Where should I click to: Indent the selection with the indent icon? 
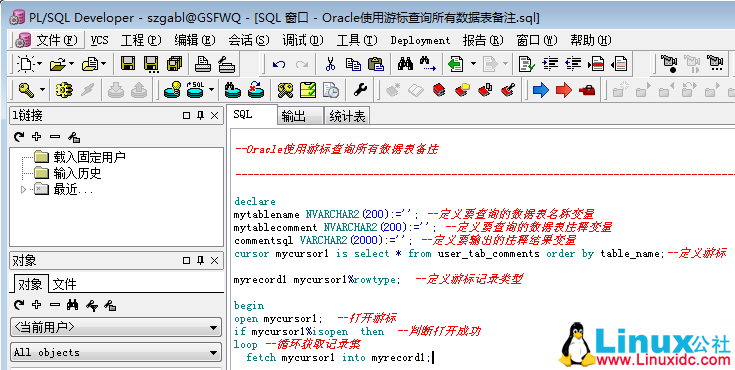550,64
